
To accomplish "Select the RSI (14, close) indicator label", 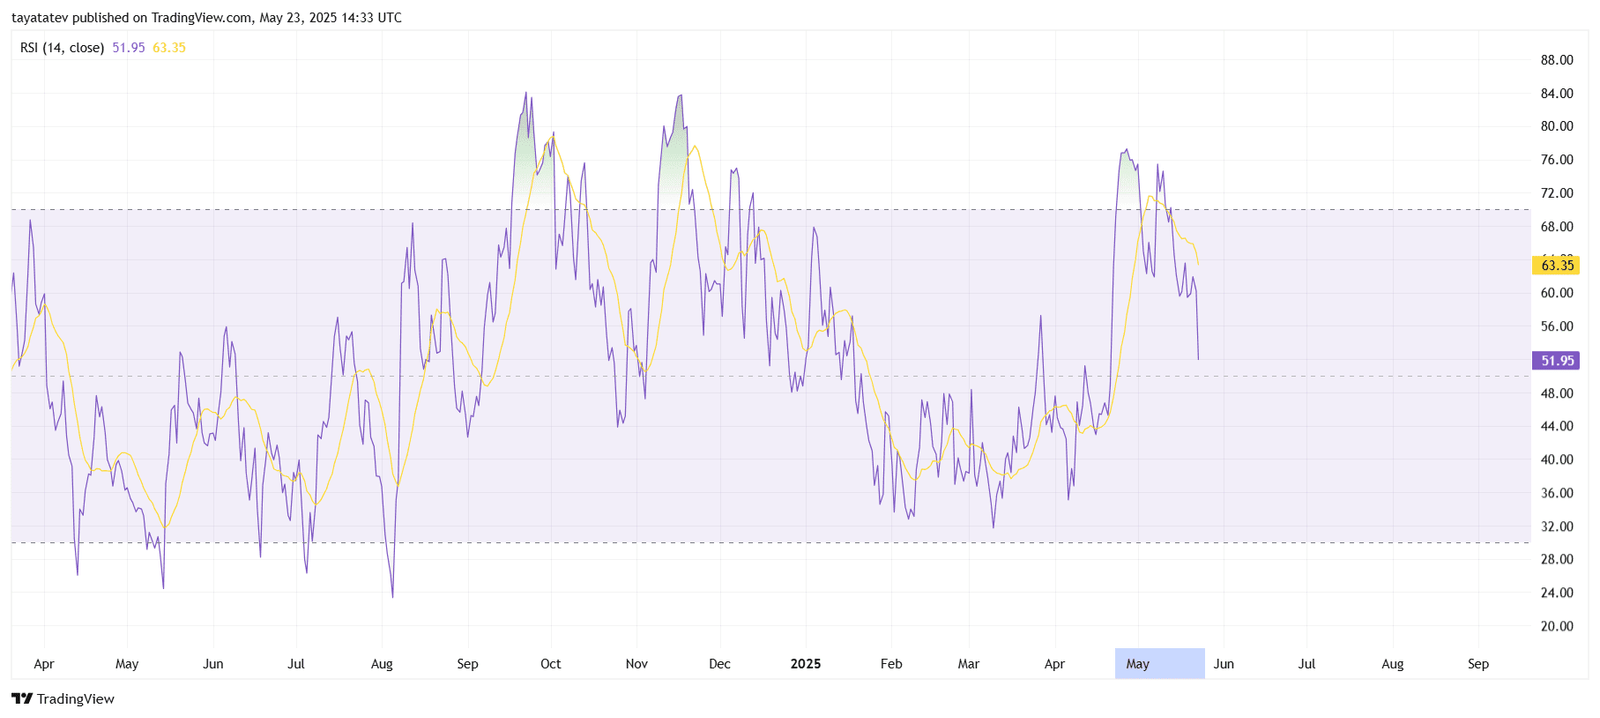I will (62, 47).
